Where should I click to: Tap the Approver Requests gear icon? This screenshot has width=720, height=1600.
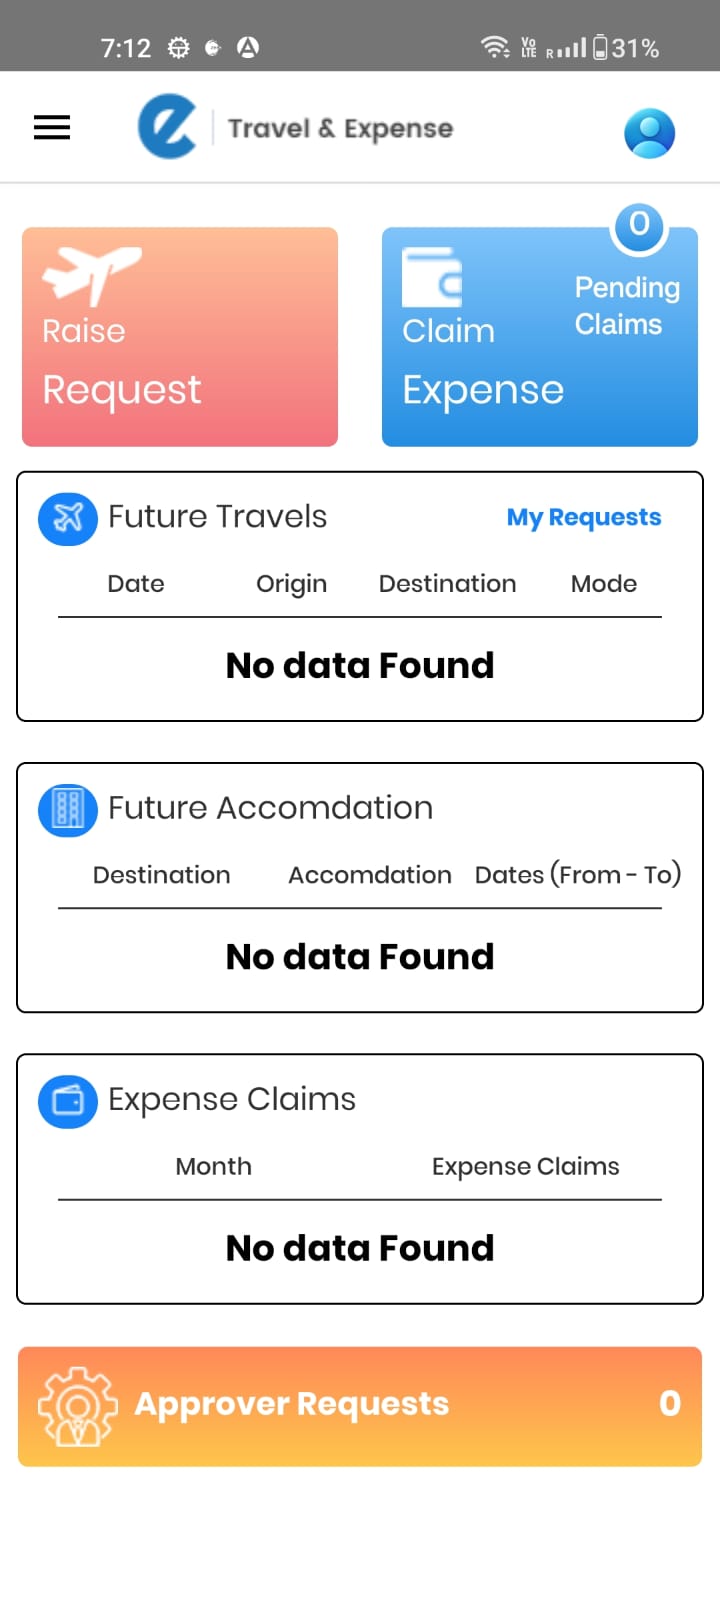tap(77, 1406)
